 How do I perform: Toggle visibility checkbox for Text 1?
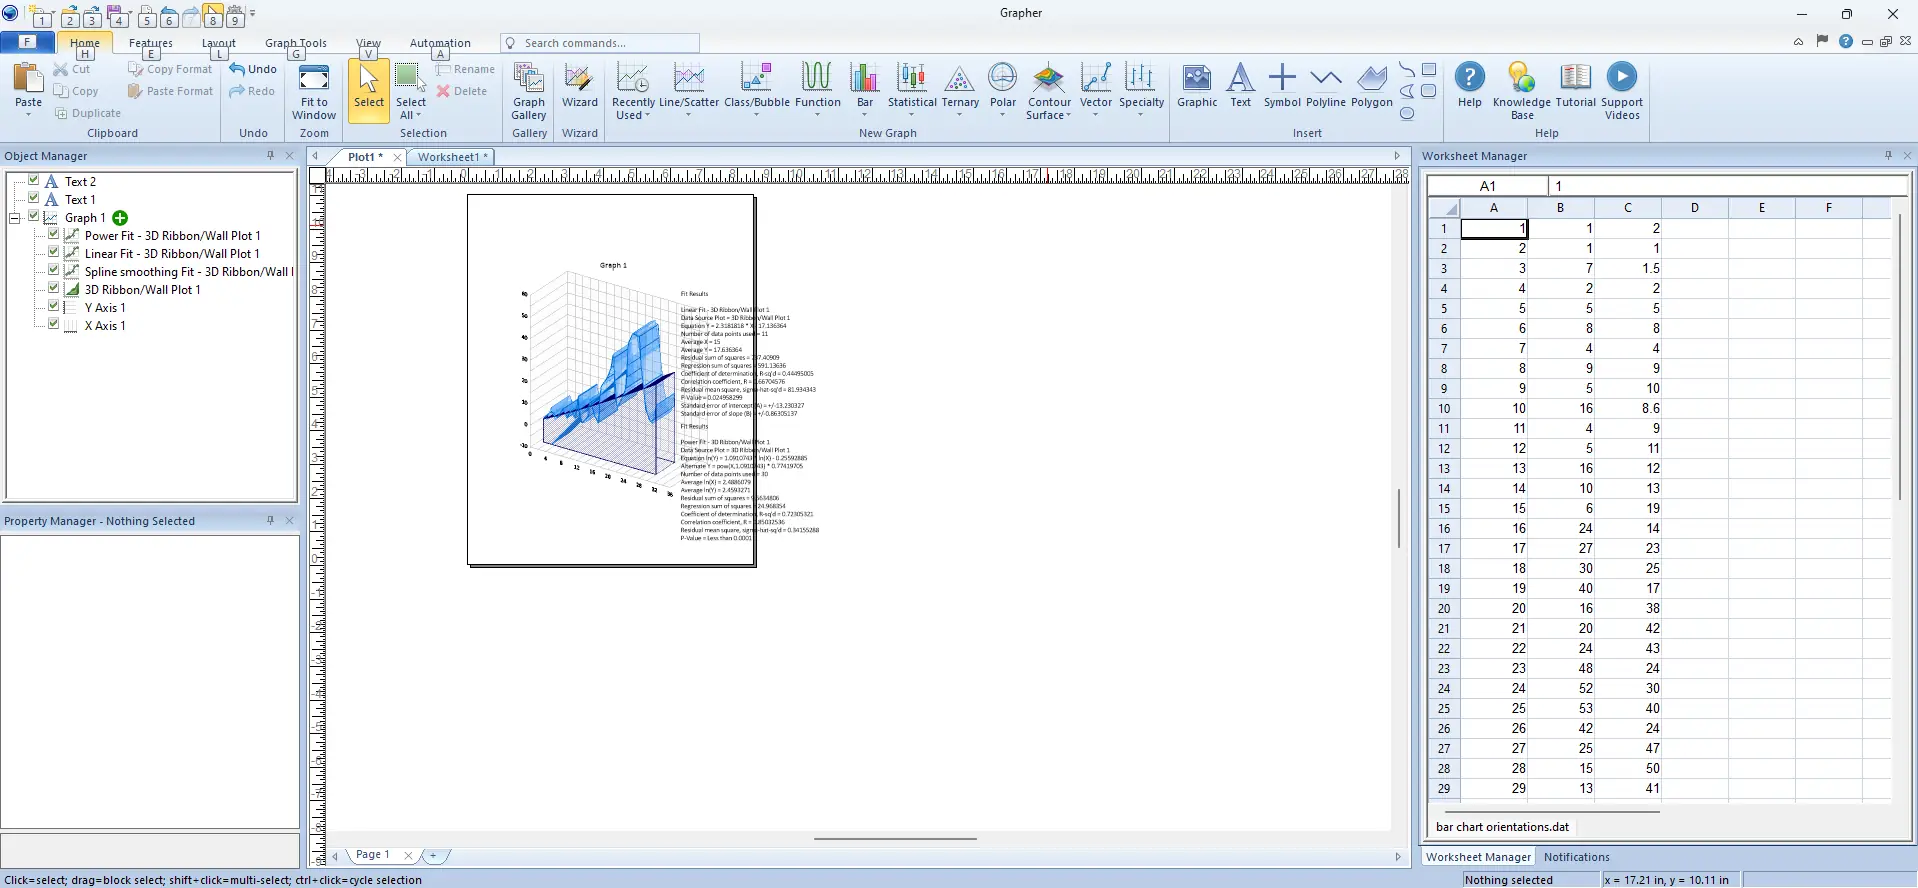point(33,199)
